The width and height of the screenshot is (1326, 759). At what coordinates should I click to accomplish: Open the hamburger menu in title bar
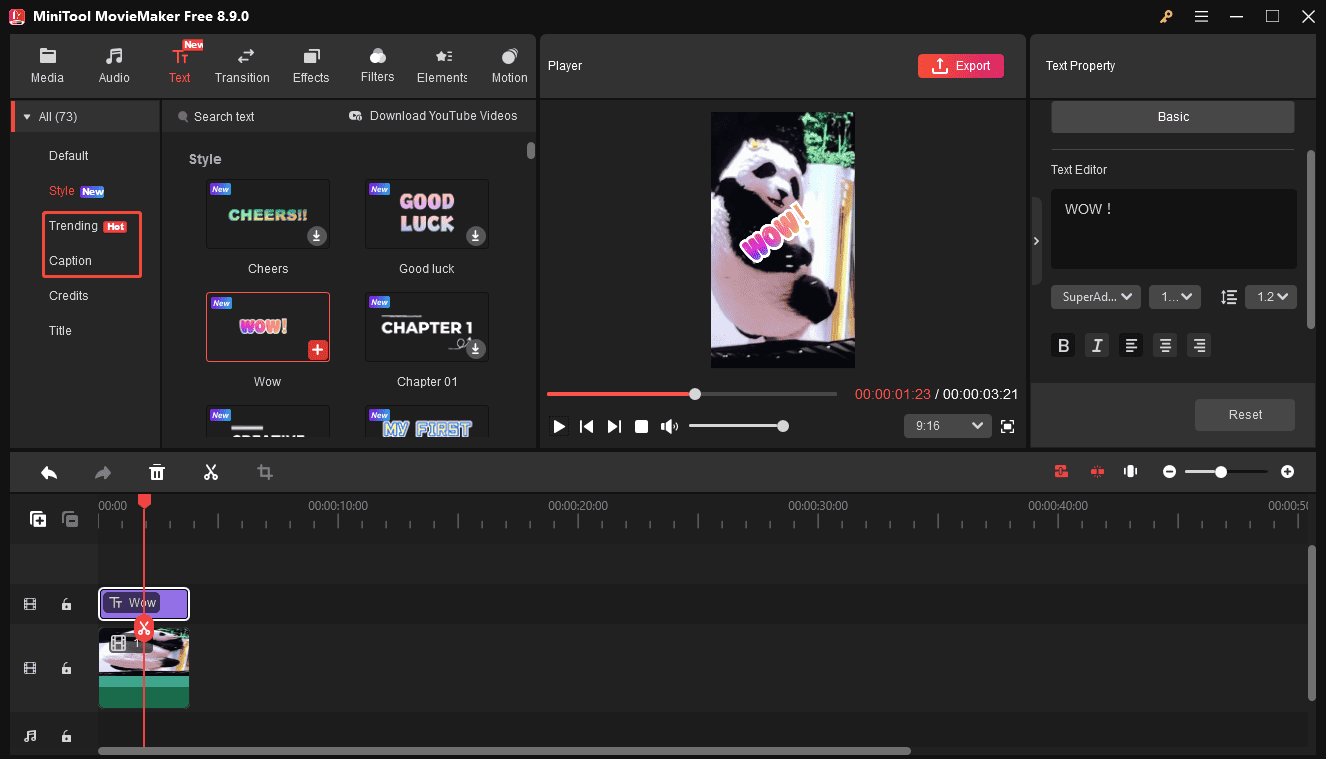pyautogui.click(x=1201, y=17)
